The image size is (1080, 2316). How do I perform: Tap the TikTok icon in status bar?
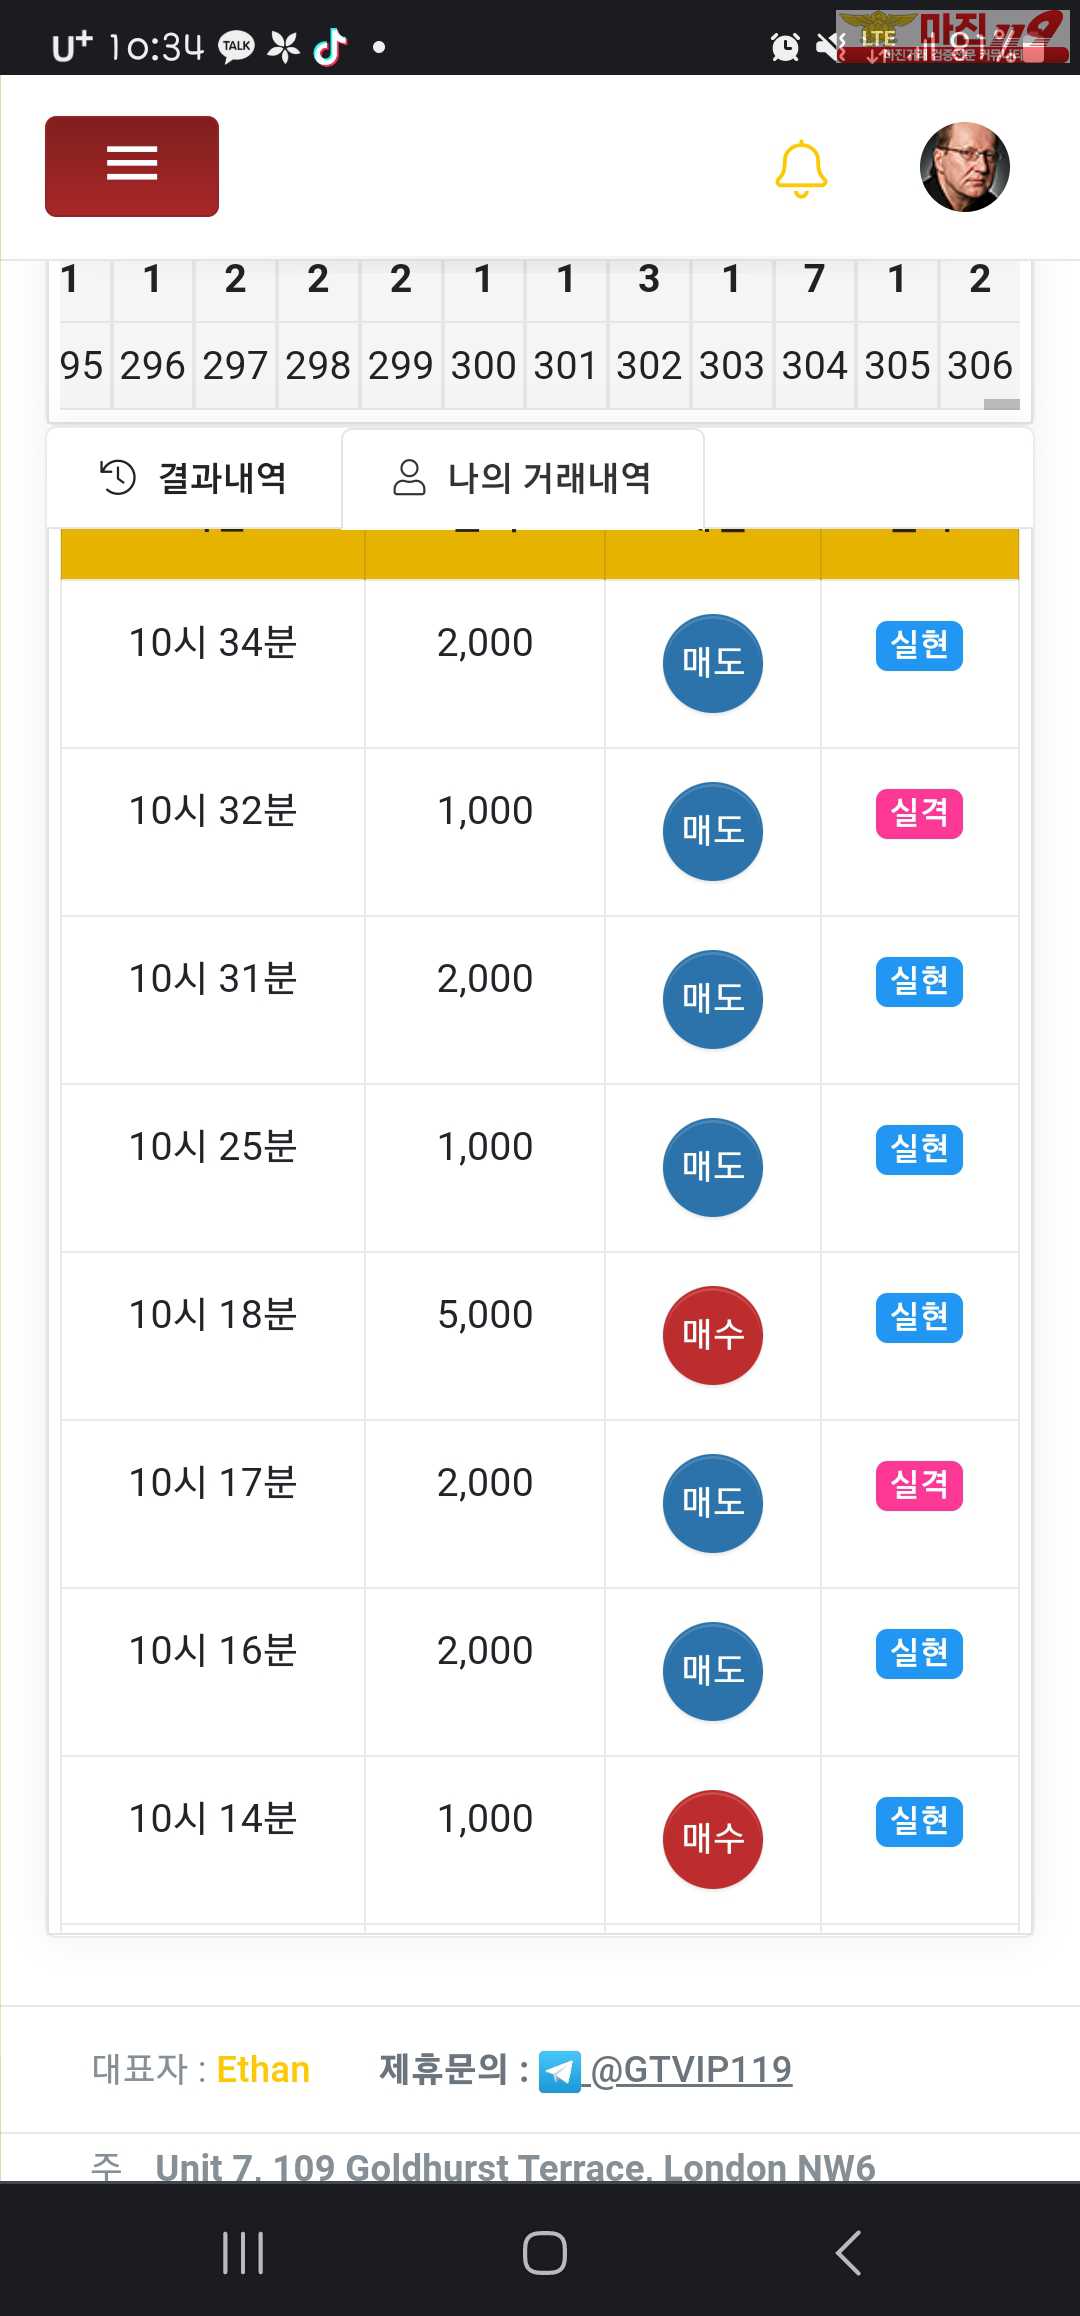tap(330, 46)
